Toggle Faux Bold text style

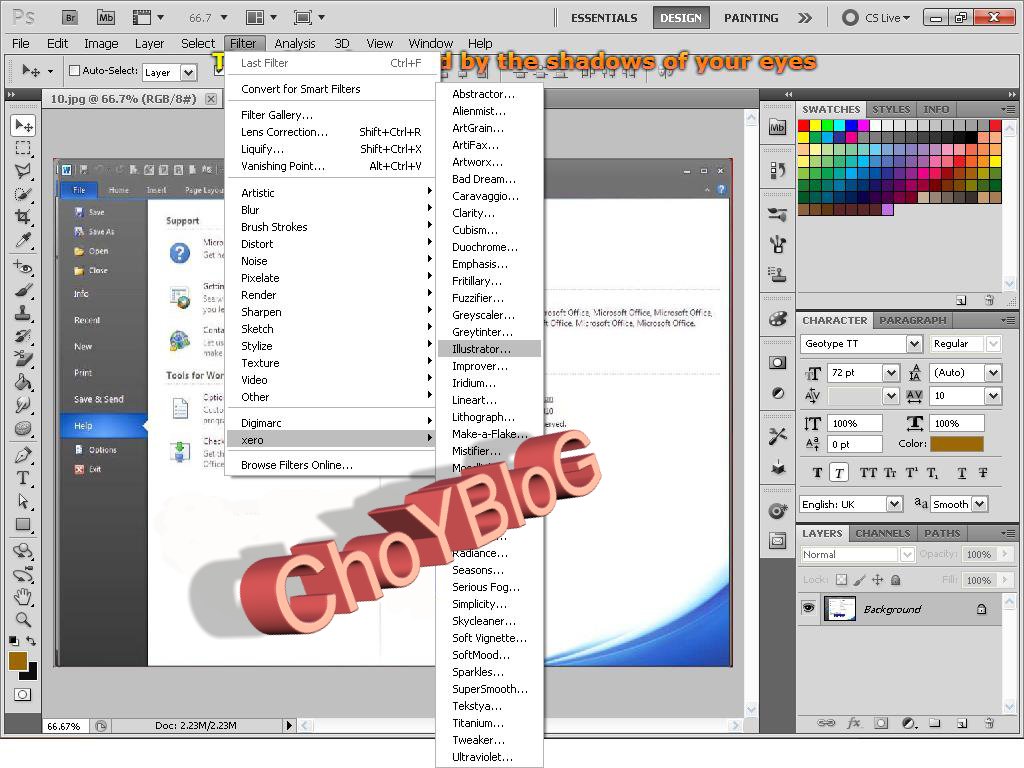click(x=817, y=472)
